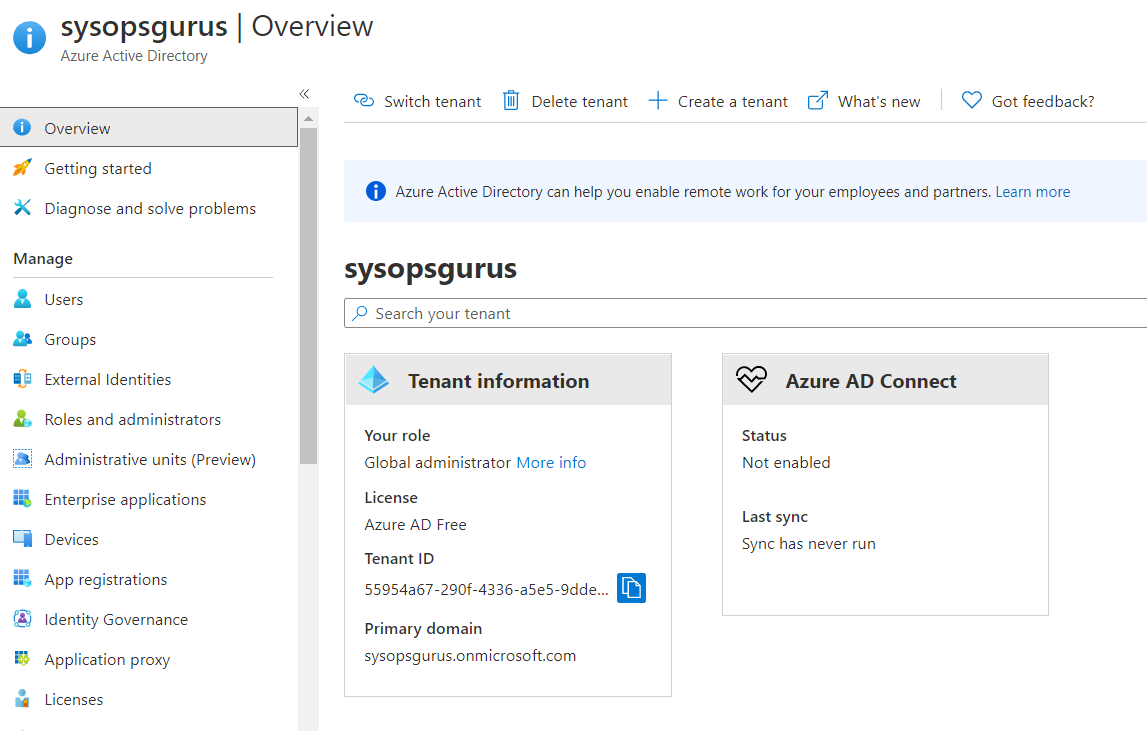Click the large info icon beside page title
The height and width of the screenshot is (731, 1147).
click(29, 37)
